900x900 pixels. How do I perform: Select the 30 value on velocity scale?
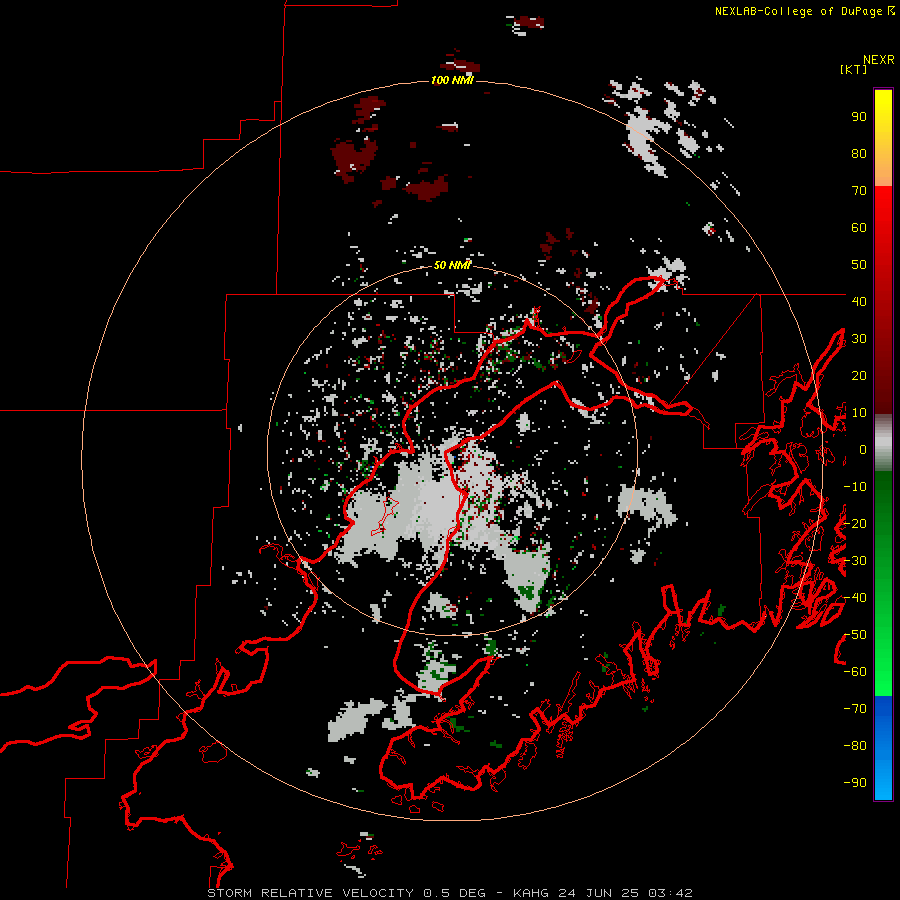(x=859, y=339)
